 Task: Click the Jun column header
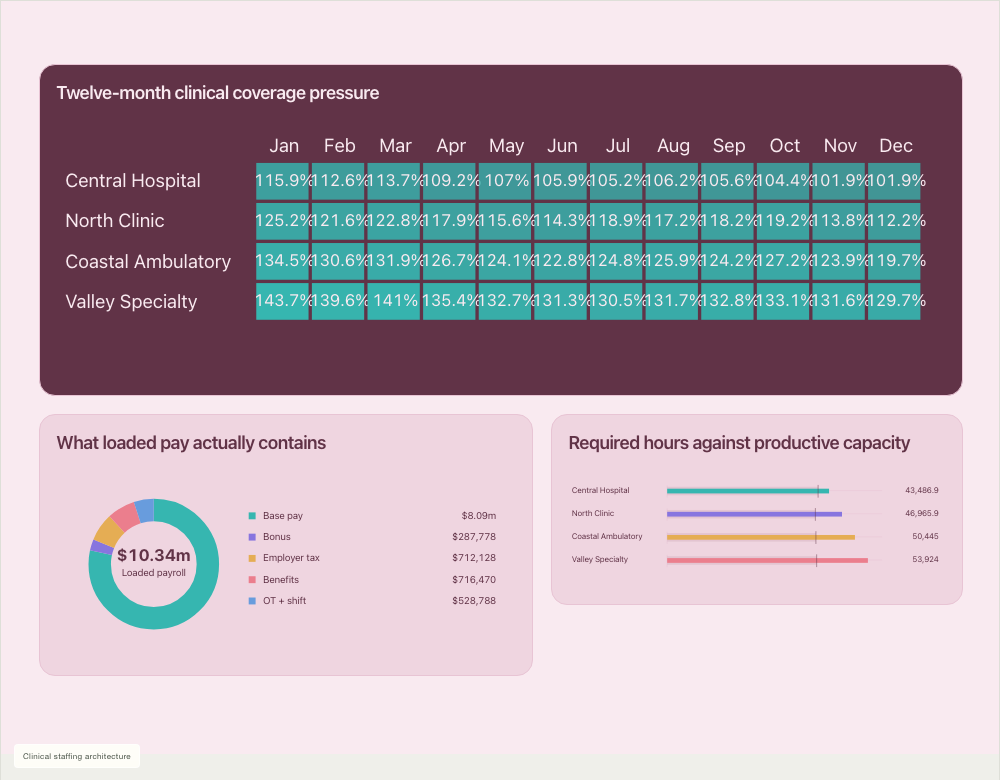pyautogui.click(x=562, y=146)
